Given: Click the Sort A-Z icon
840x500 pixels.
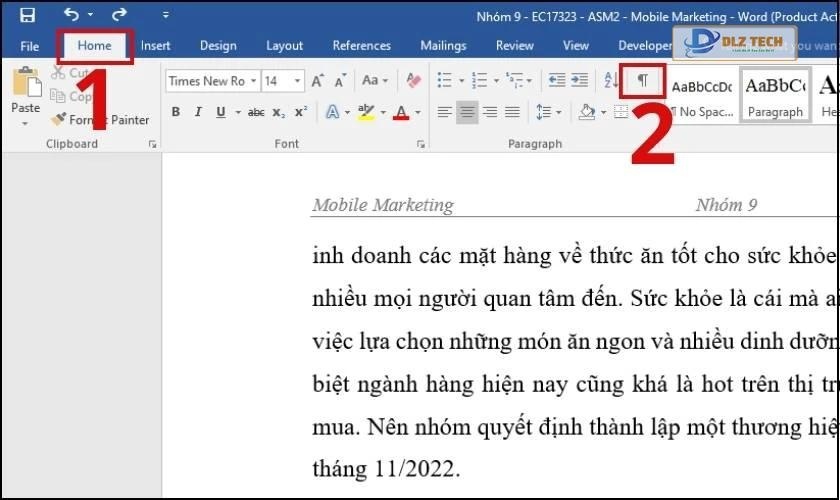Looking at the screenshot, I should coord(610,81).
